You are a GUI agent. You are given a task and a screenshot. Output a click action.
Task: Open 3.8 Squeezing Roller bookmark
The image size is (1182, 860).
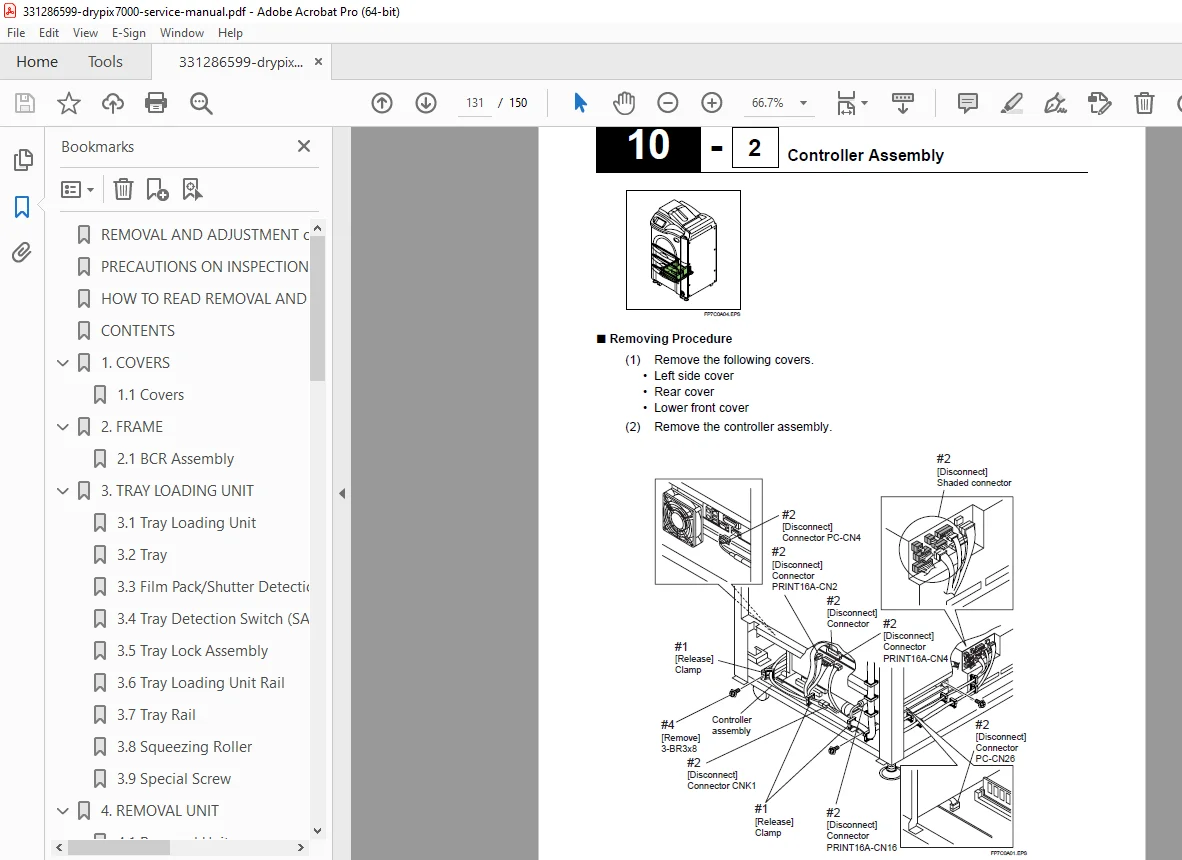tap(184, 747)
